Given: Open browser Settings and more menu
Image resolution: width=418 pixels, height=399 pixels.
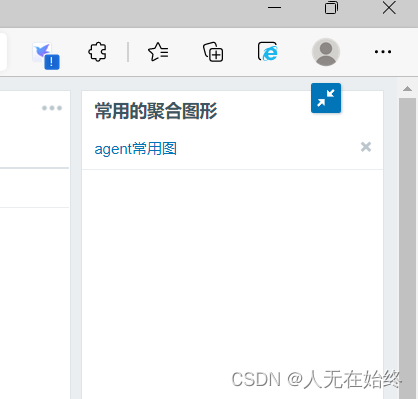Looking at the screenshot, I should point(383,52).
